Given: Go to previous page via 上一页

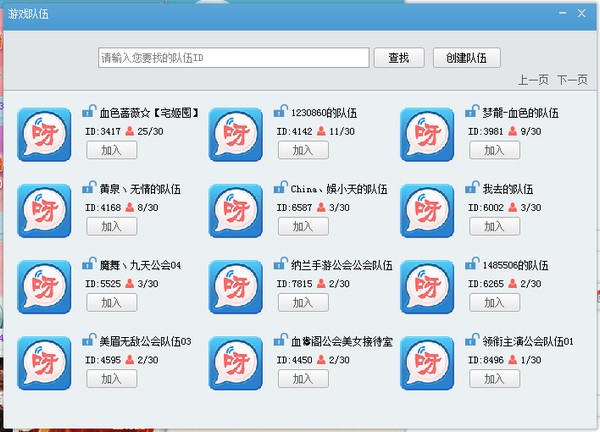Looking at the screenshot, I should point(533,80).
